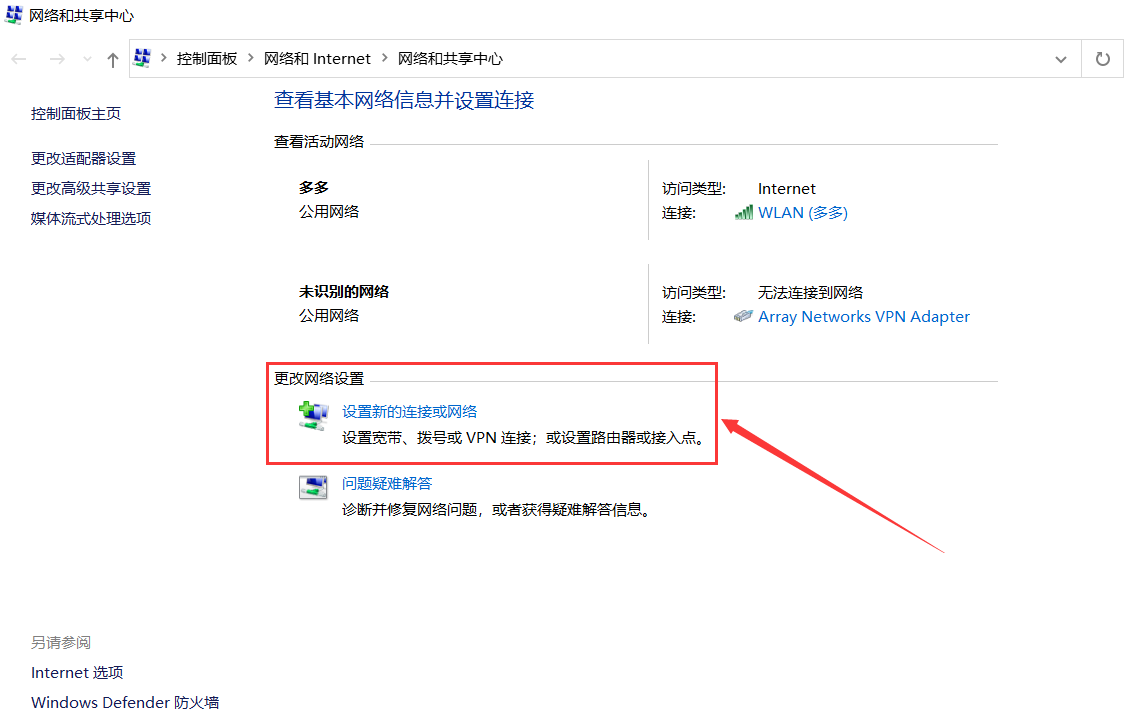Click the 问题疑难解答 troubleshooter icon
The height and width of the screenshot is (728, 1131).
pos(313,488)
